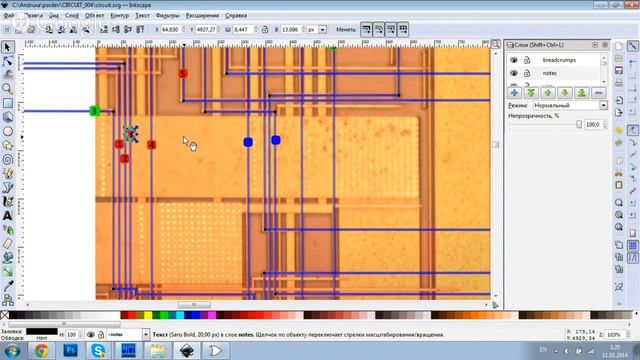This screenshot has height=360, width=640.
Task: Lower selection to bottom
Action: [104, 29]
